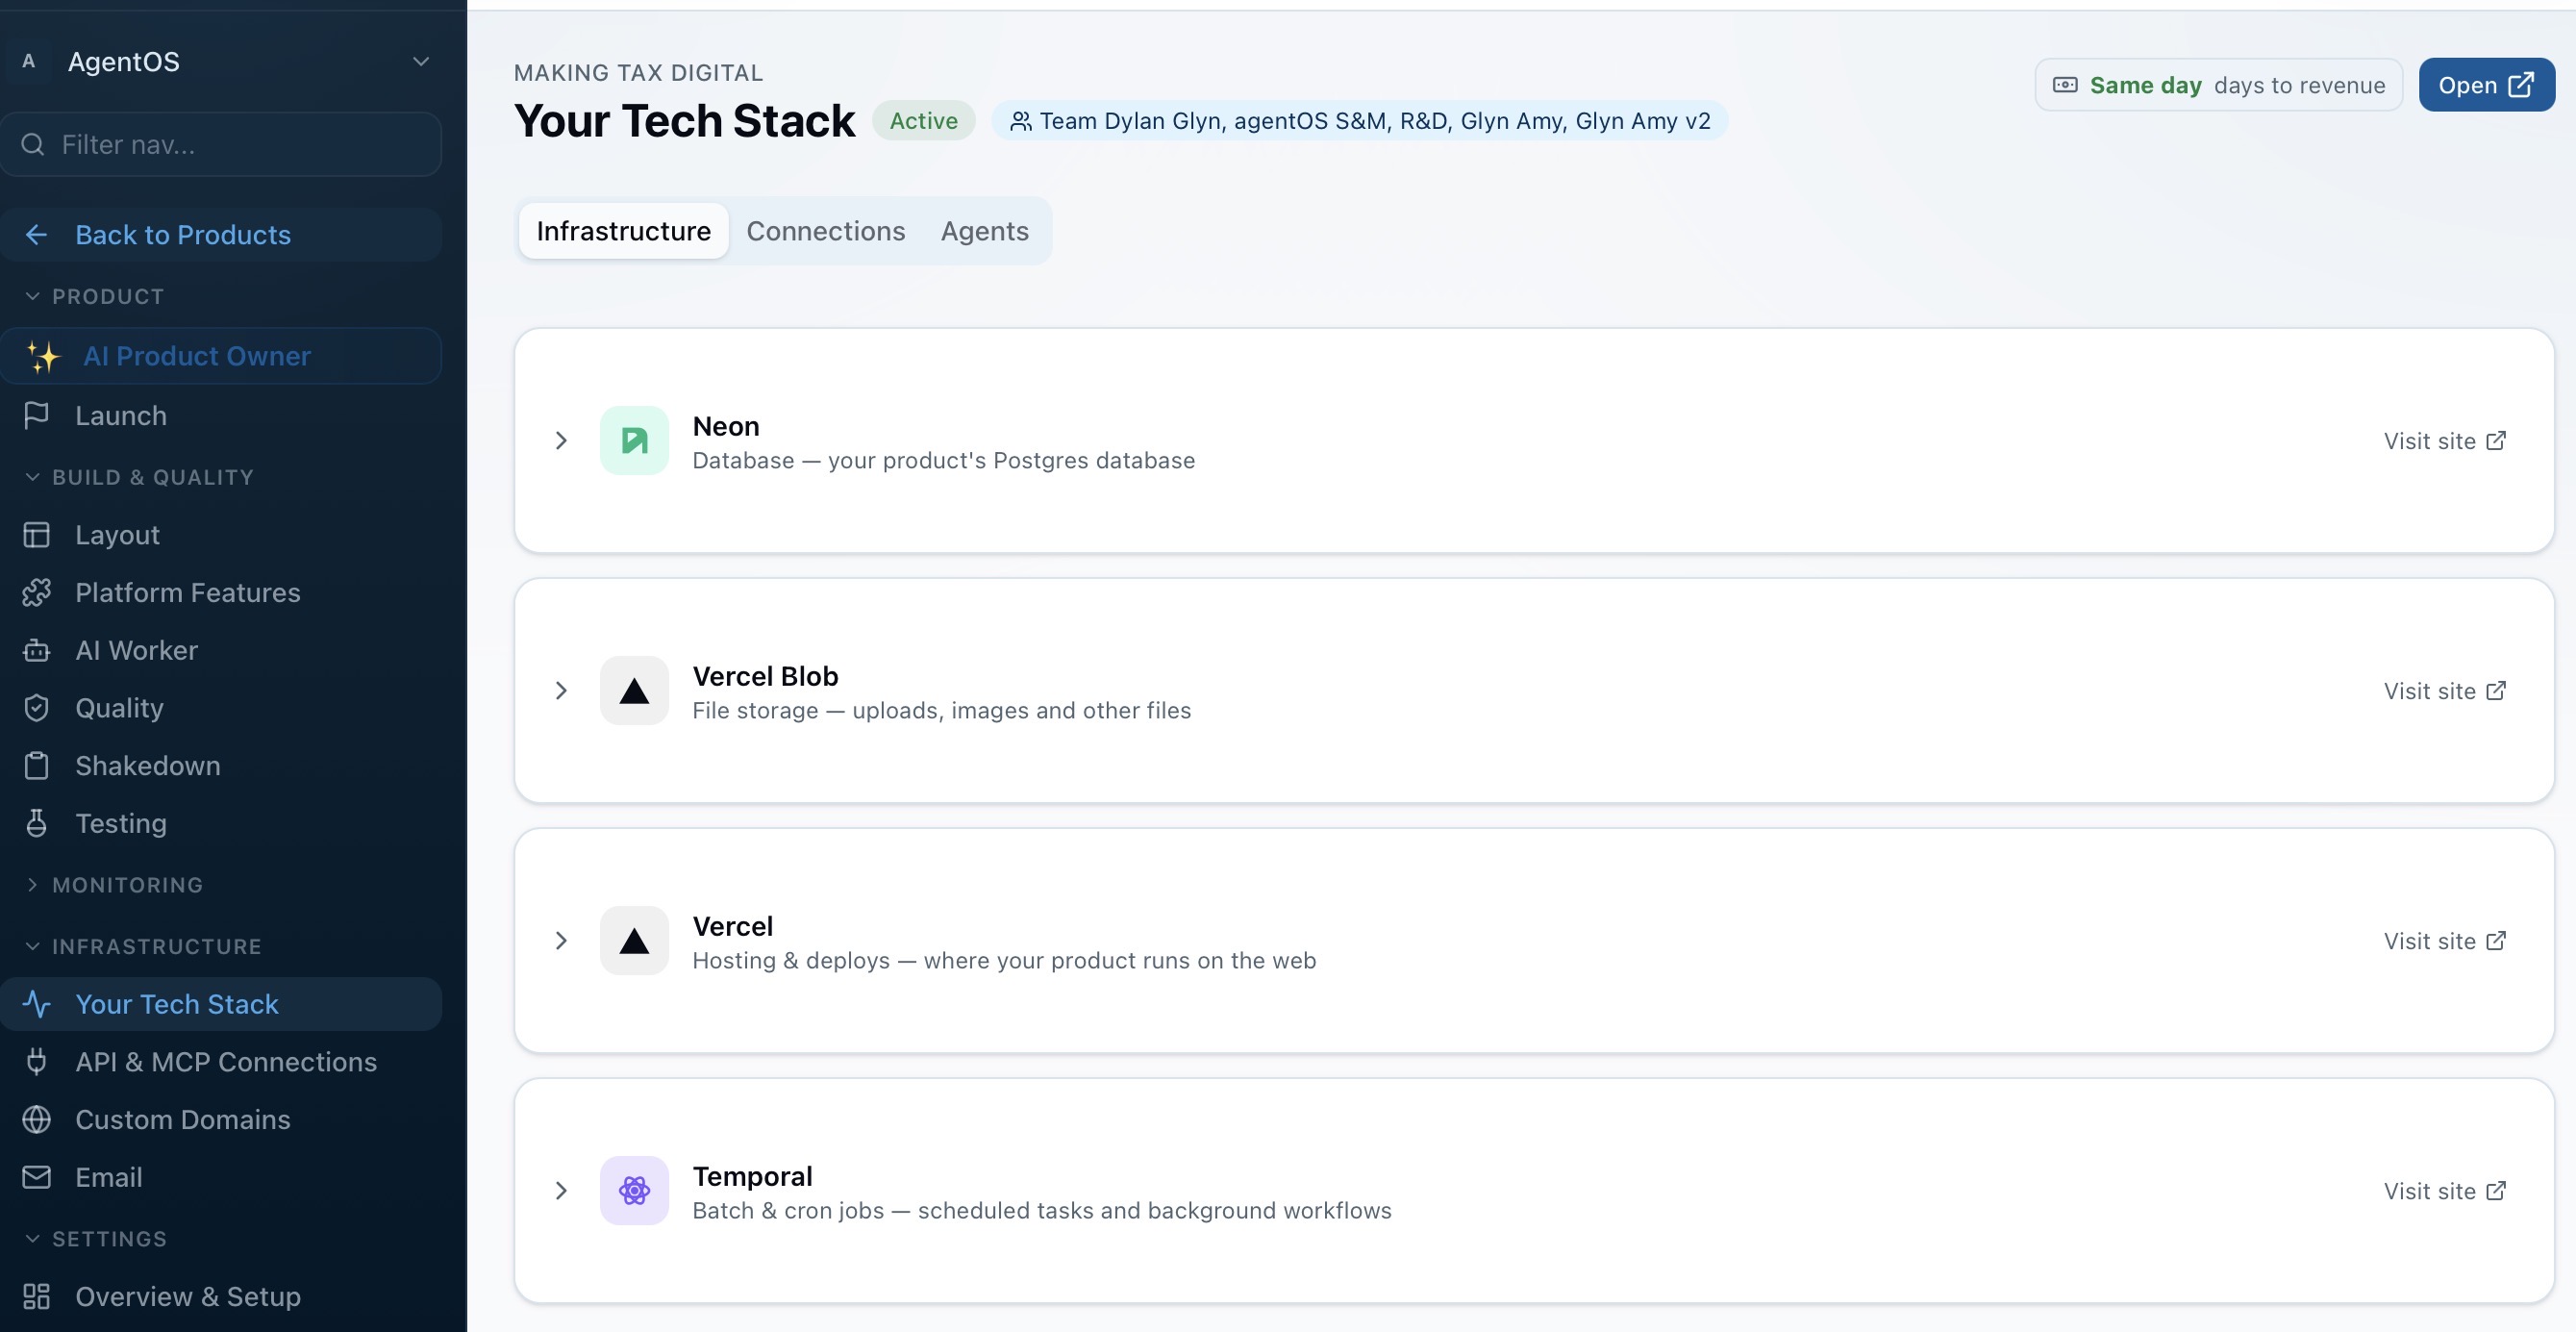Click the AI Product Owner sparkle icon
2576x1332 pixels.
[x=43, y=356]
